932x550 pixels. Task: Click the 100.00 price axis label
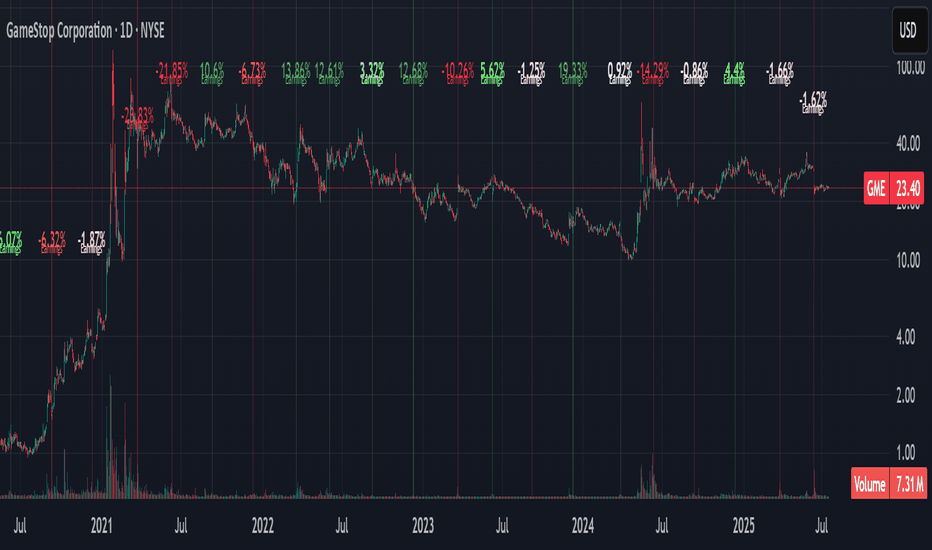(911, 68)
